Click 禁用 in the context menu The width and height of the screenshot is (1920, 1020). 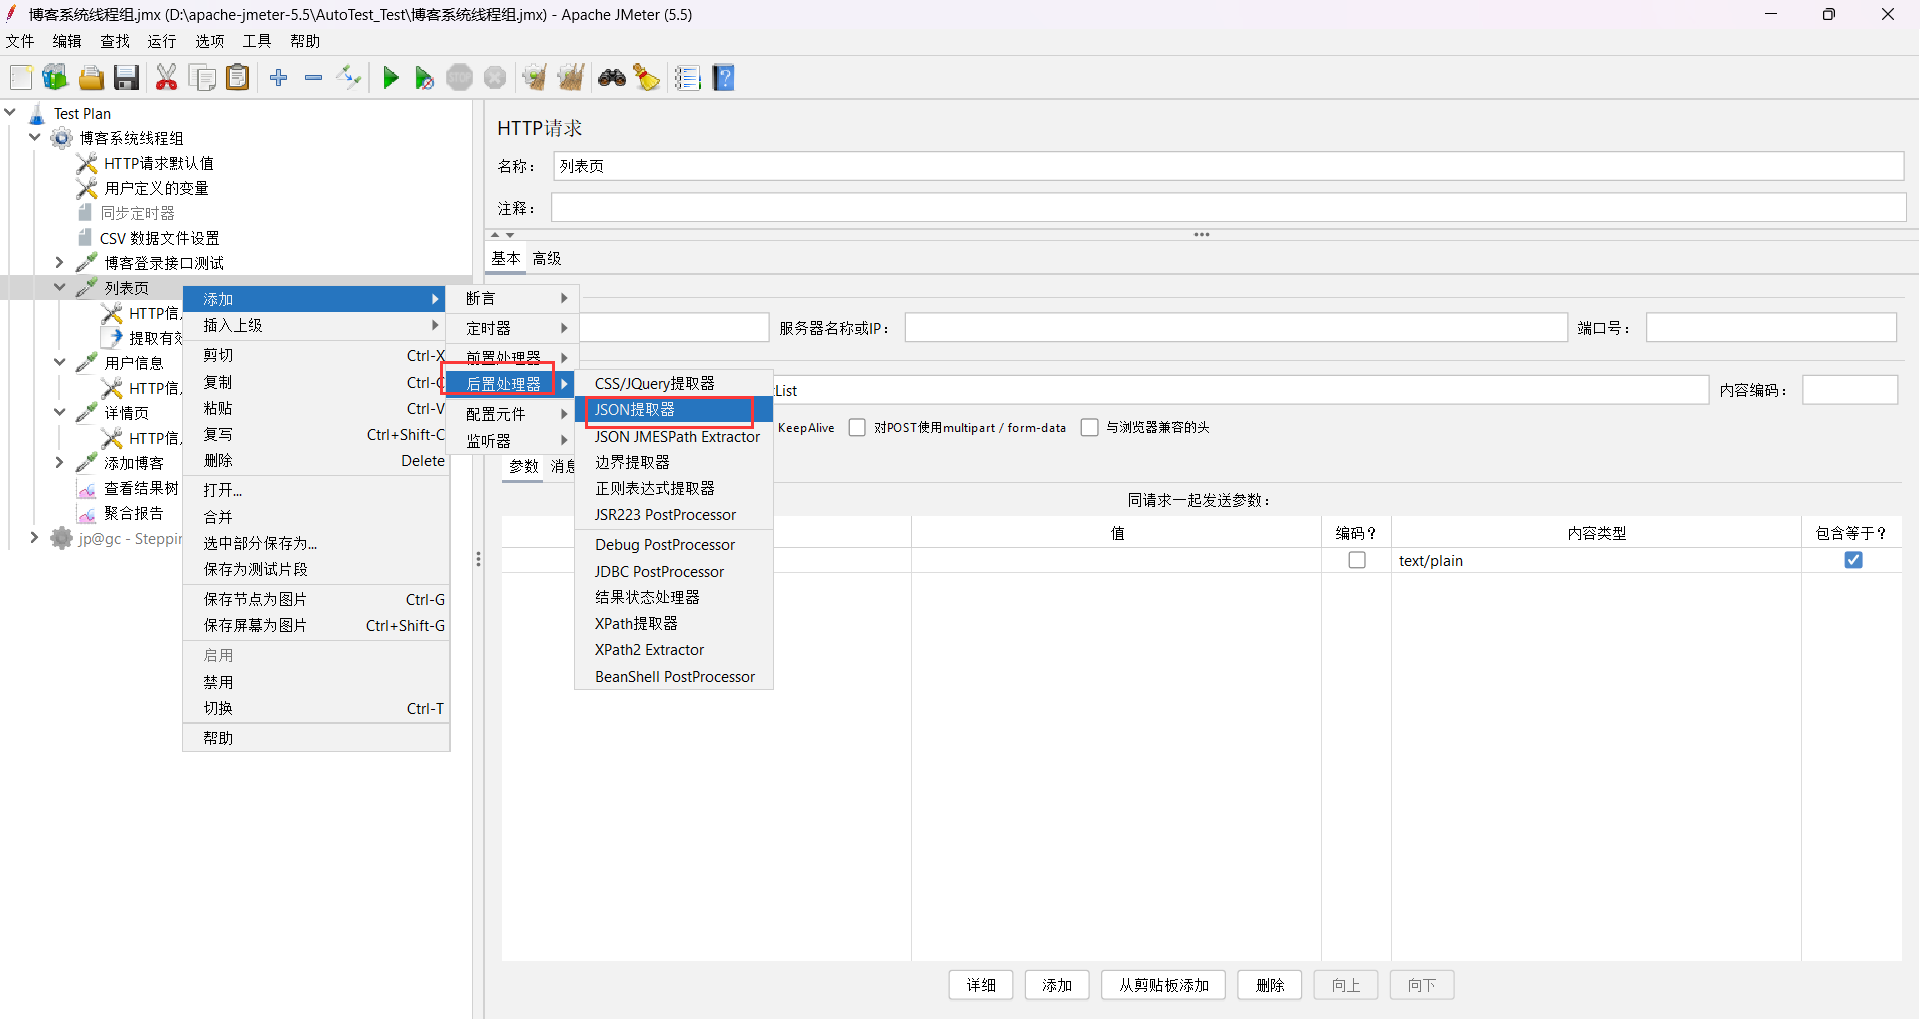coord(316,683)
